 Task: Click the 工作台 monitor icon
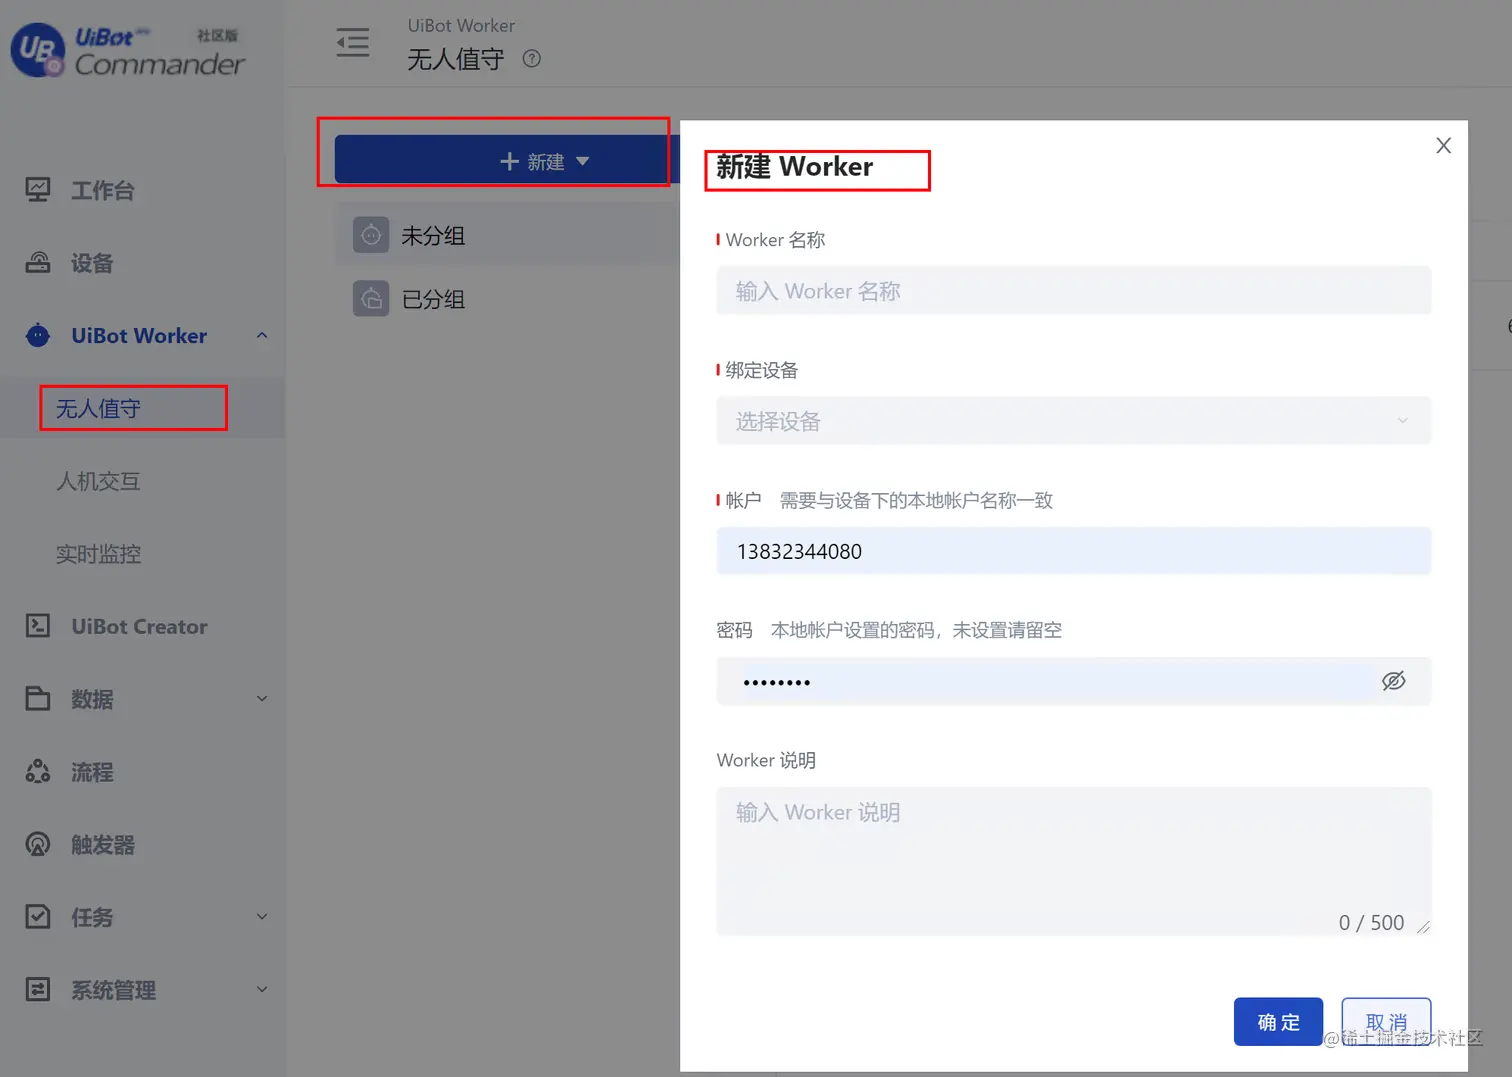point(38,190)
